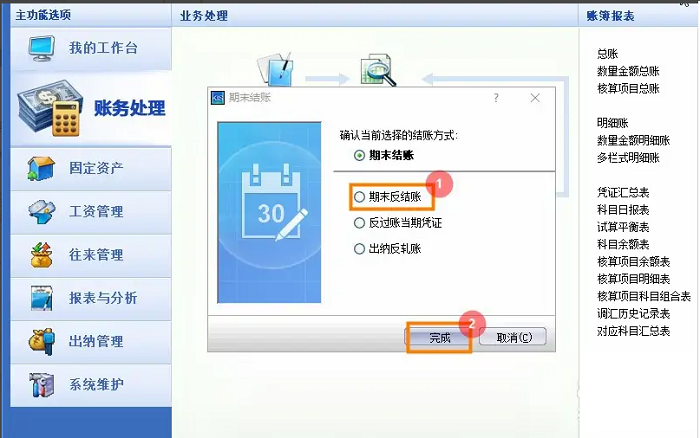Viewport: 700px width, 438px height.
Task: Open 出纳管理 using its wallet icon
Action: (x=40, y=341)
